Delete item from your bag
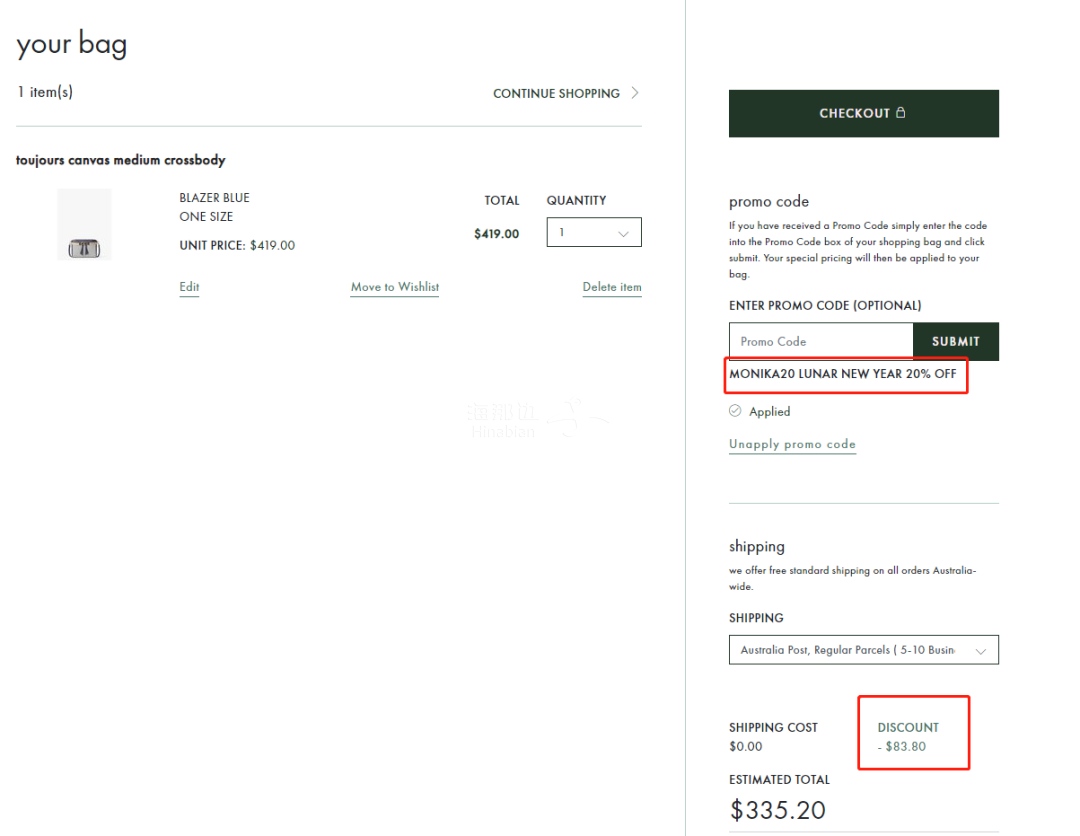 (x=612, y=287)
